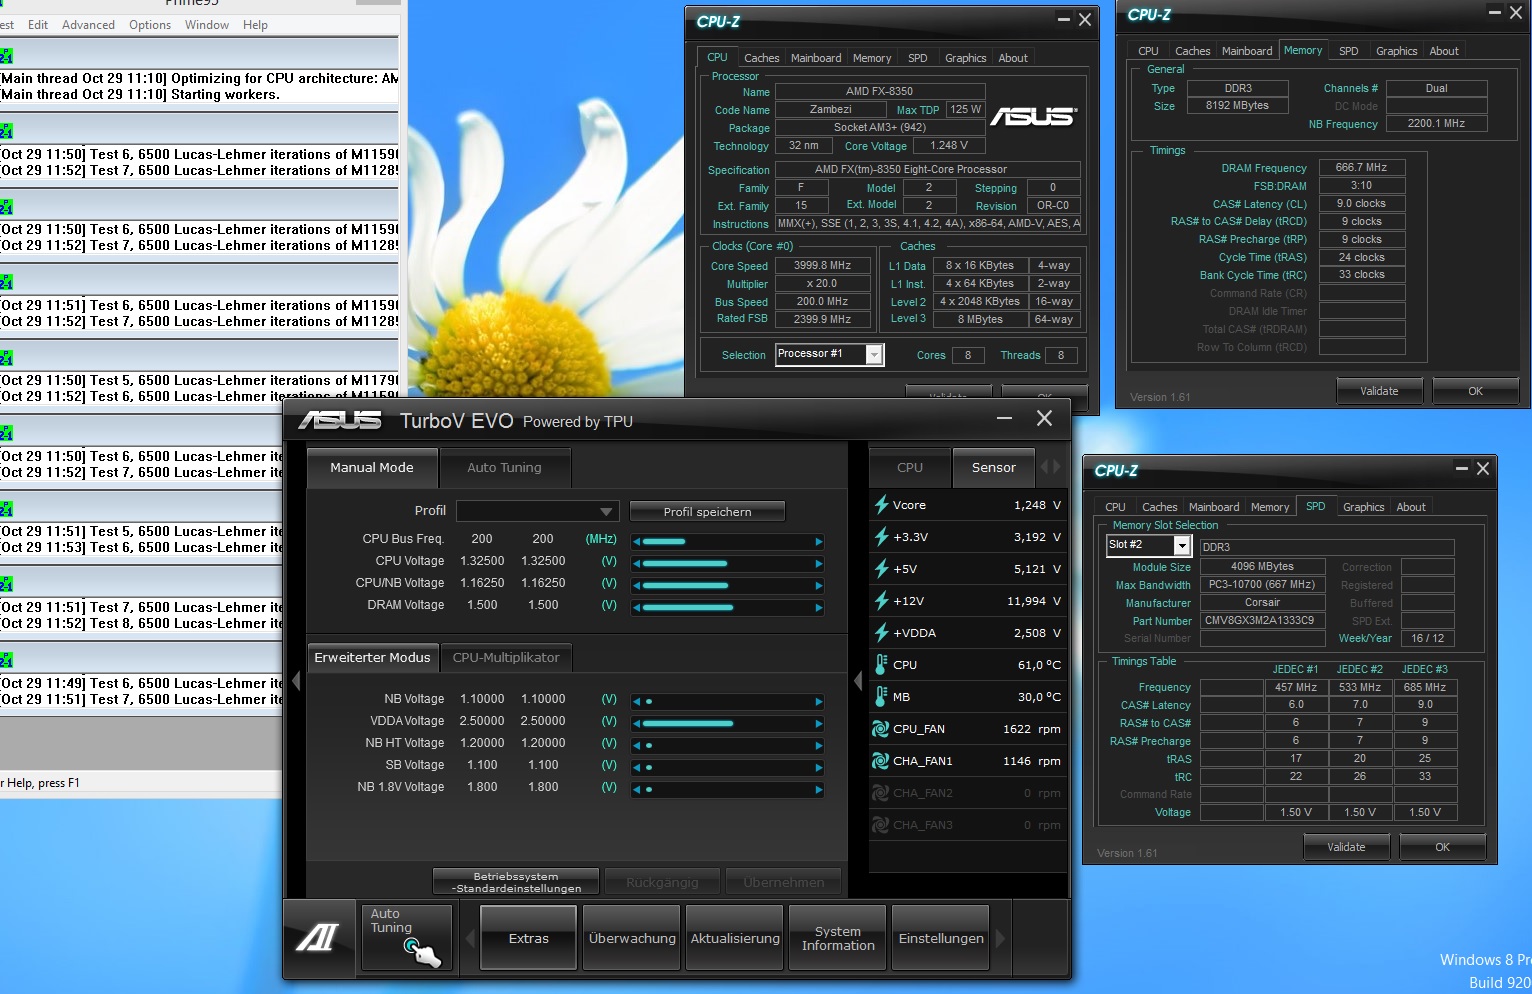Open the Einstellungen button
This screenshot has width=1532, height=994.
(941, 938)
